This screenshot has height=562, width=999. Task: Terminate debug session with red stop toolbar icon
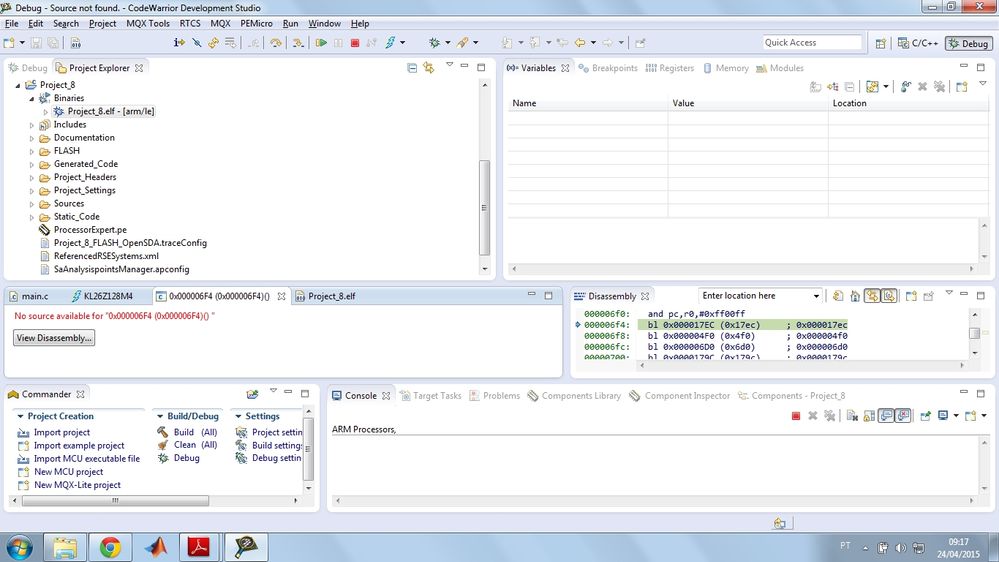click(355, 43)
